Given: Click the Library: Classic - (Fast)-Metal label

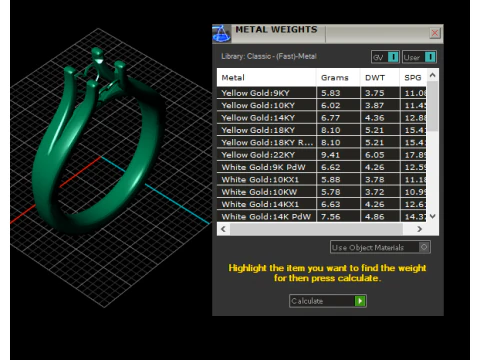Looking at the screenshot, I should click(269, 56).
